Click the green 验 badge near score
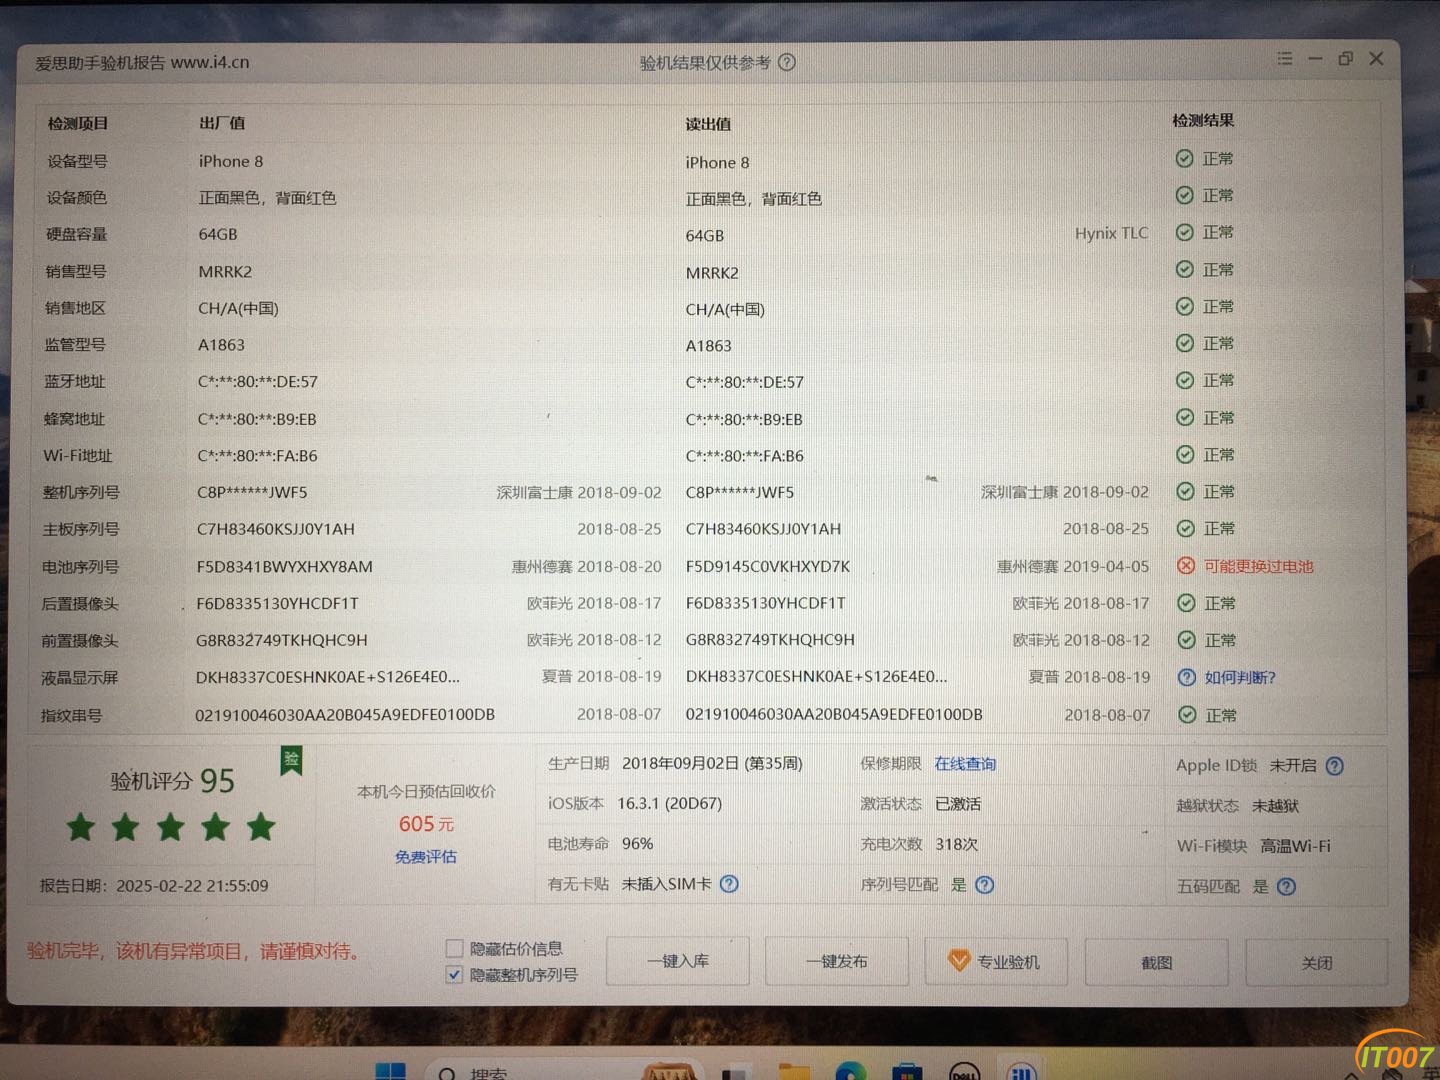The height and width of the screenshot is (1080, 1440). pos(291,760)
